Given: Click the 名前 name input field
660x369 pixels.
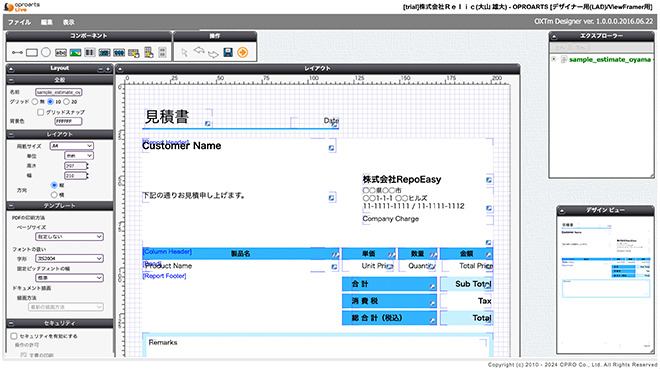Looking at the screenshot, I should 59,92.
